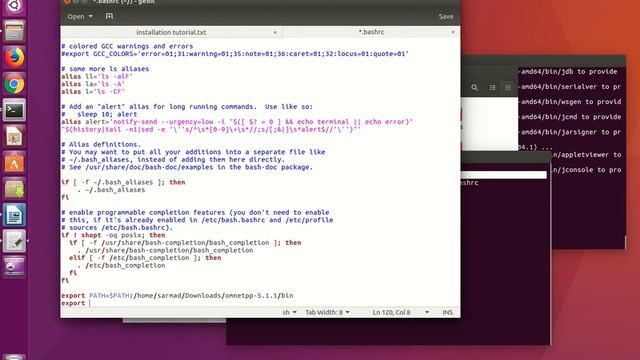Save the .bashrc file

(x=446, y=16)
